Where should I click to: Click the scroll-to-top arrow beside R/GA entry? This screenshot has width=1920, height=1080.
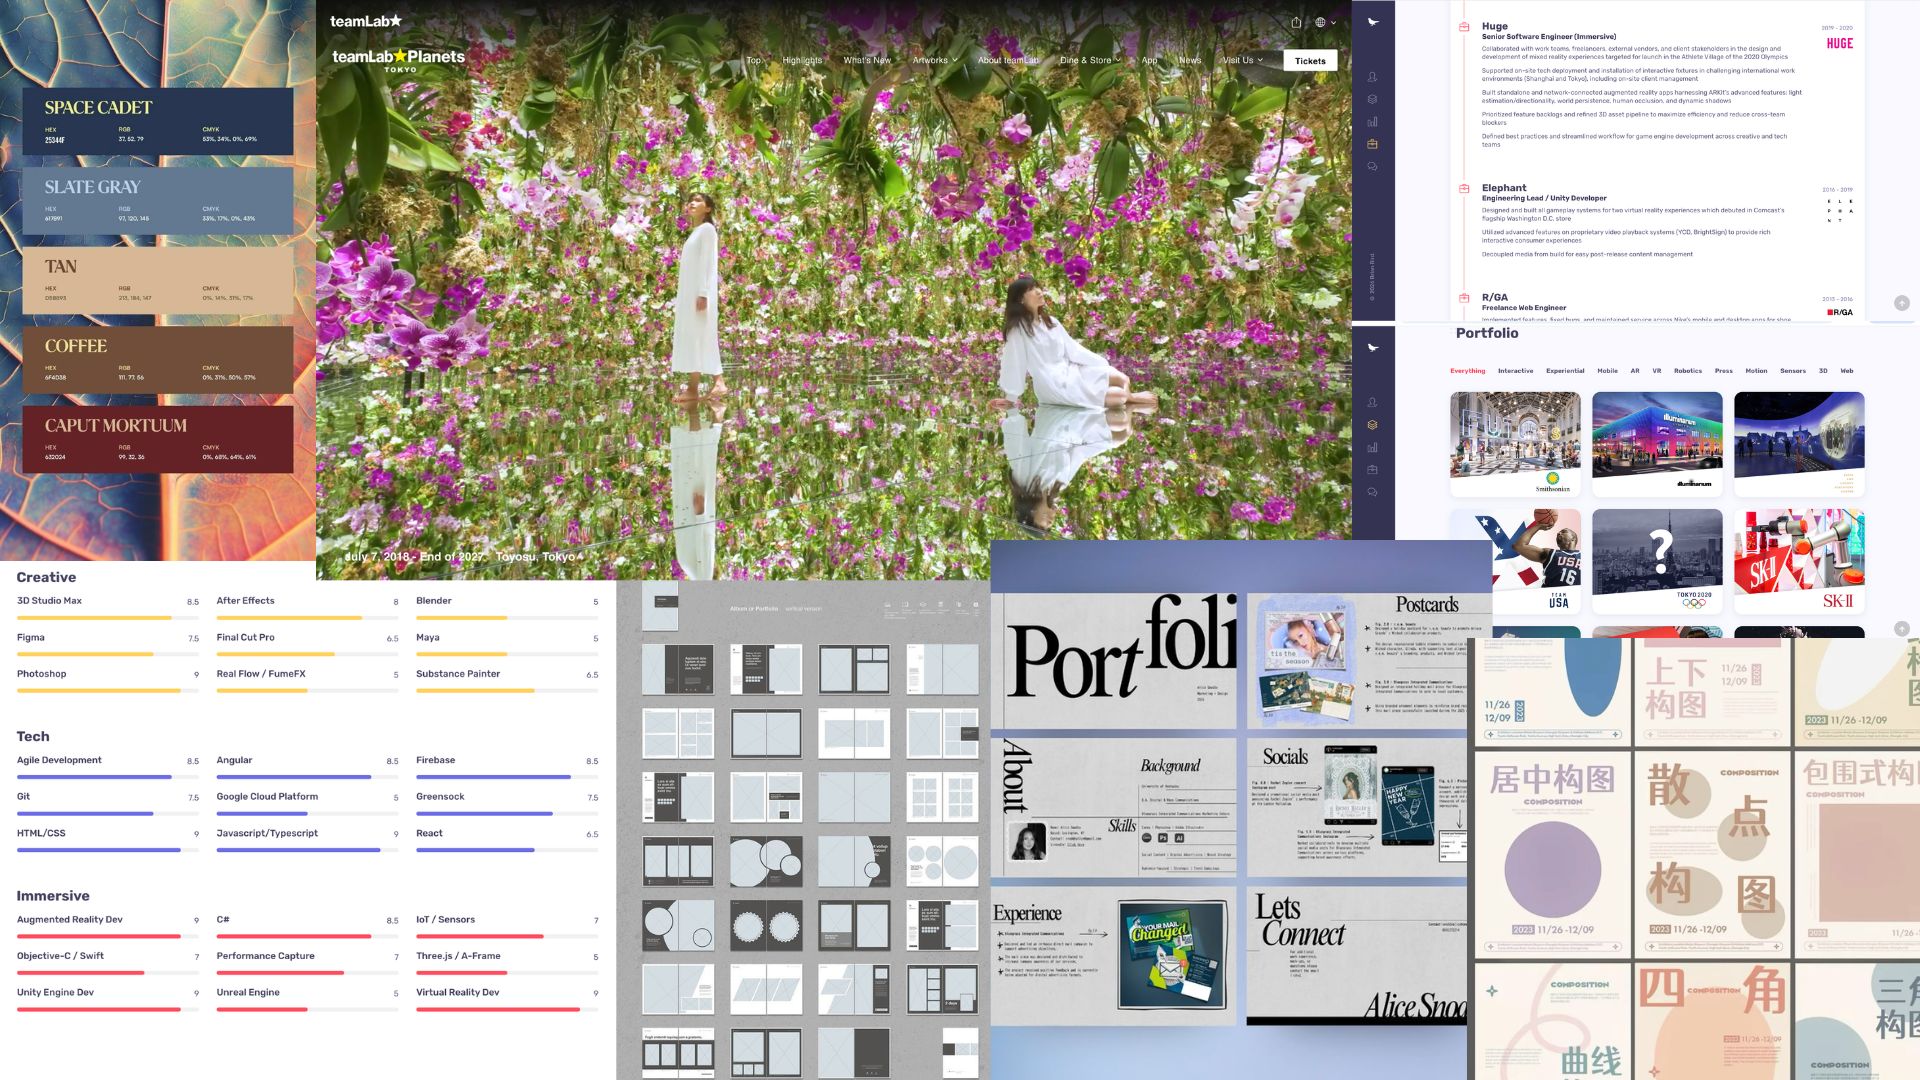pos(1901,303)
